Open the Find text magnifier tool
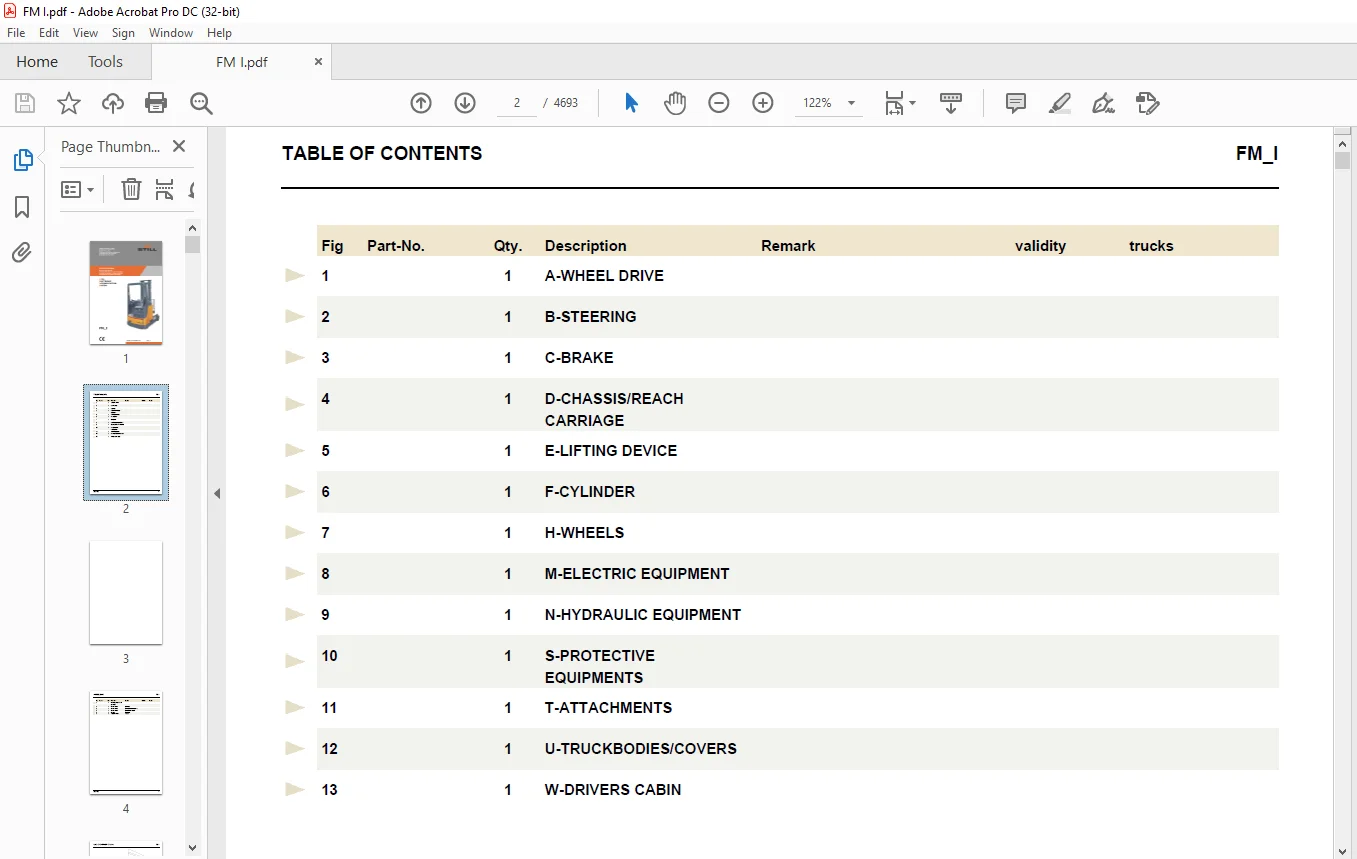 click(x=201, y=103)
